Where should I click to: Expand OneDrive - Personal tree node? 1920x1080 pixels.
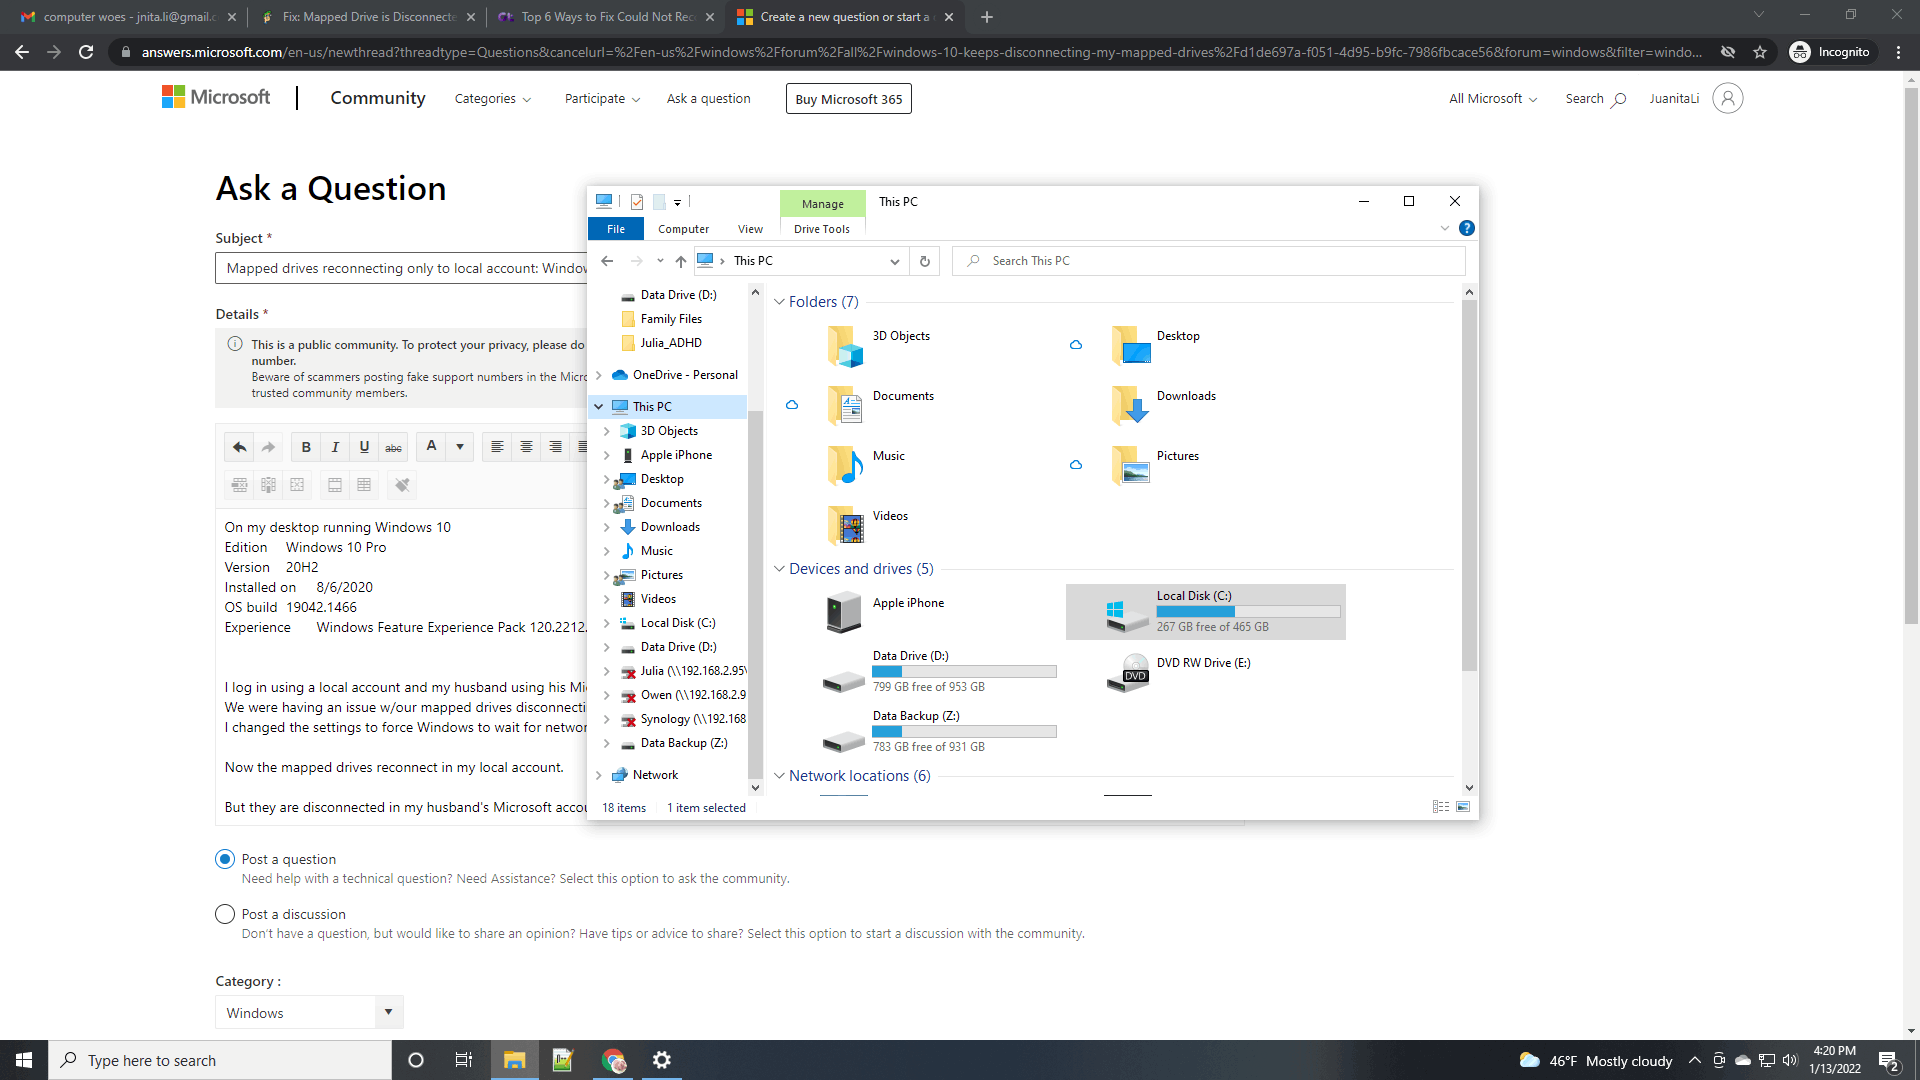pos(599,375)
